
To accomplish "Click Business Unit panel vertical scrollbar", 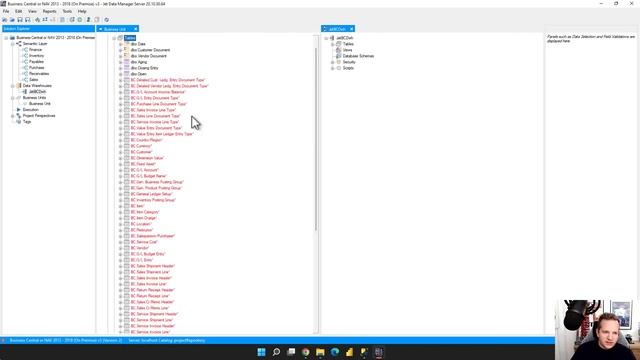I will tap(316, 139).
